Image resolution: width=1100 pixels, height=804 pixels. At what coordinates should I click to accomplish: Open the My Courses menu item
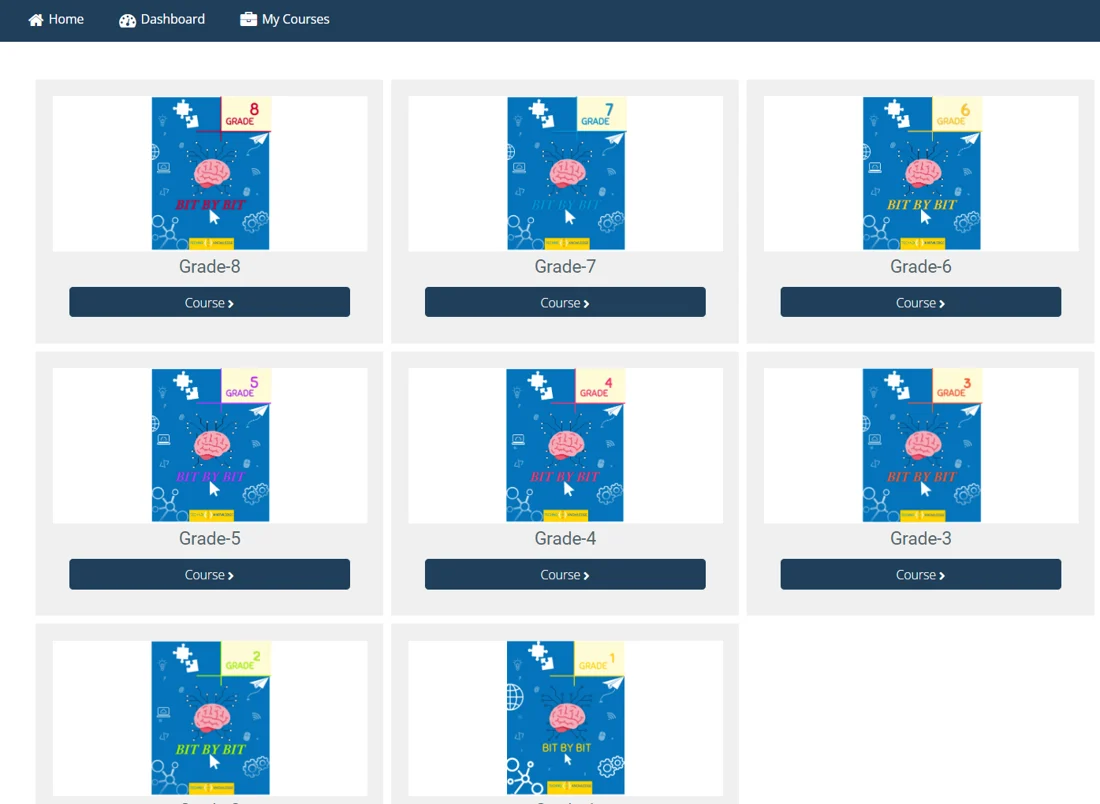tap(285, 20)
